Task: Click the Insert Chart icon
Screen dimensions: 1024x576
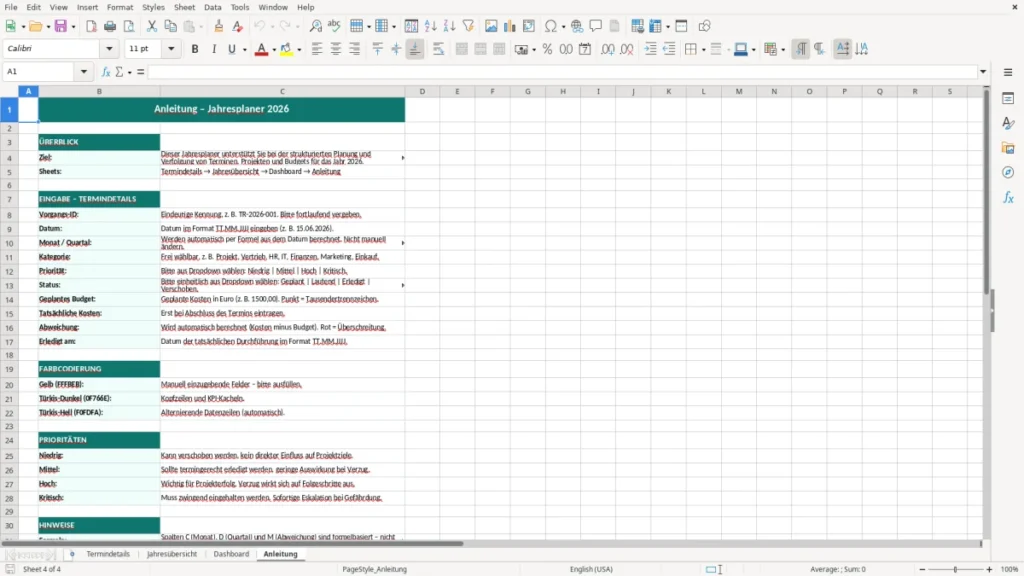Action: click(509, 26)
